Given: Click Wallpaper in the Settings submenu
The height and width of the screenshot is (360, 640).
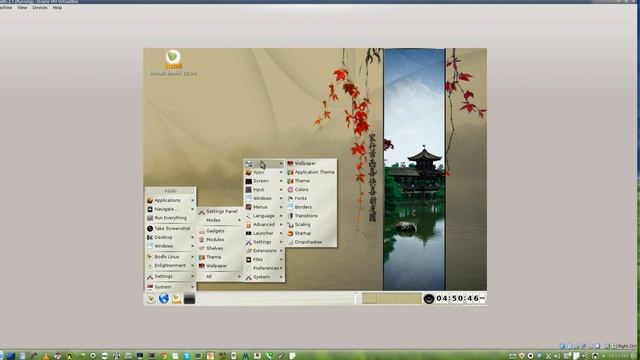Looking at the screenshot, I should [220, 266].
